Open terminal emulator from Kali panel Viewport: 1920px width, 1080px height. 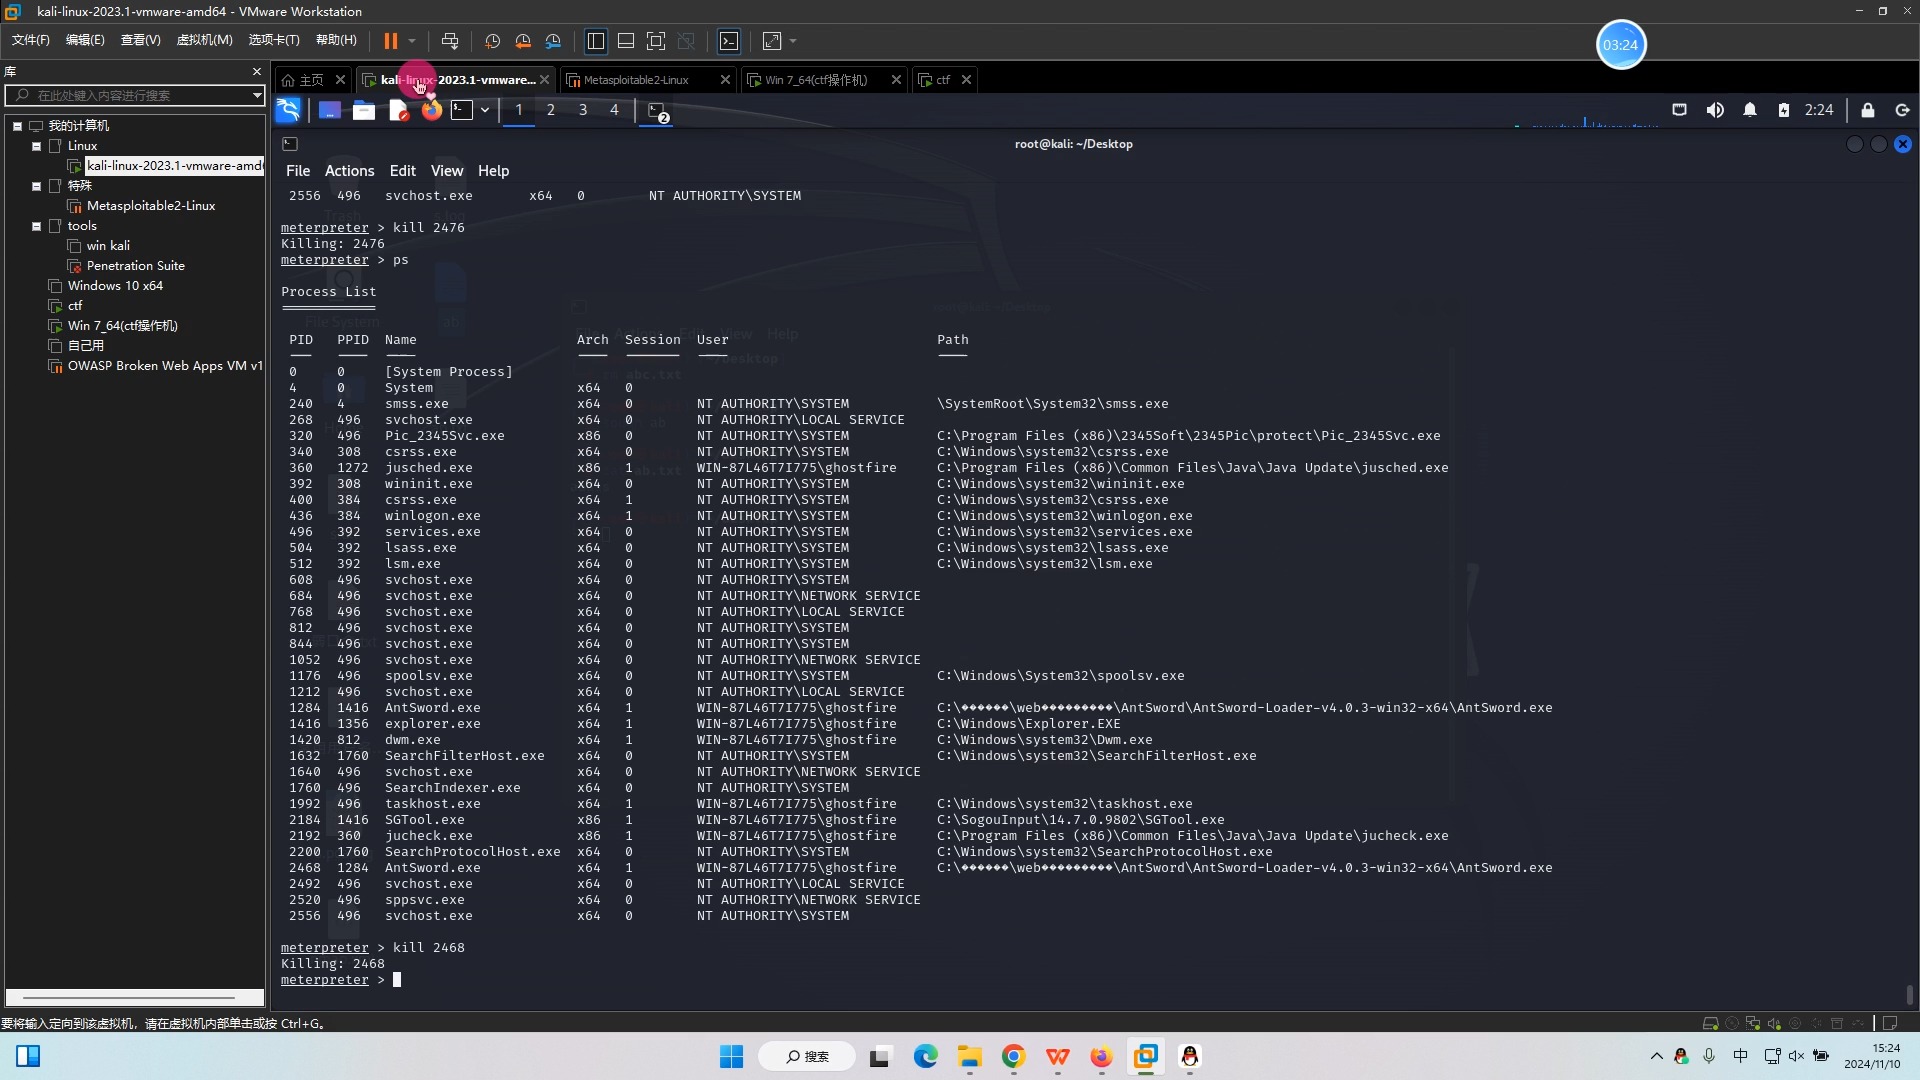(462, 110)
